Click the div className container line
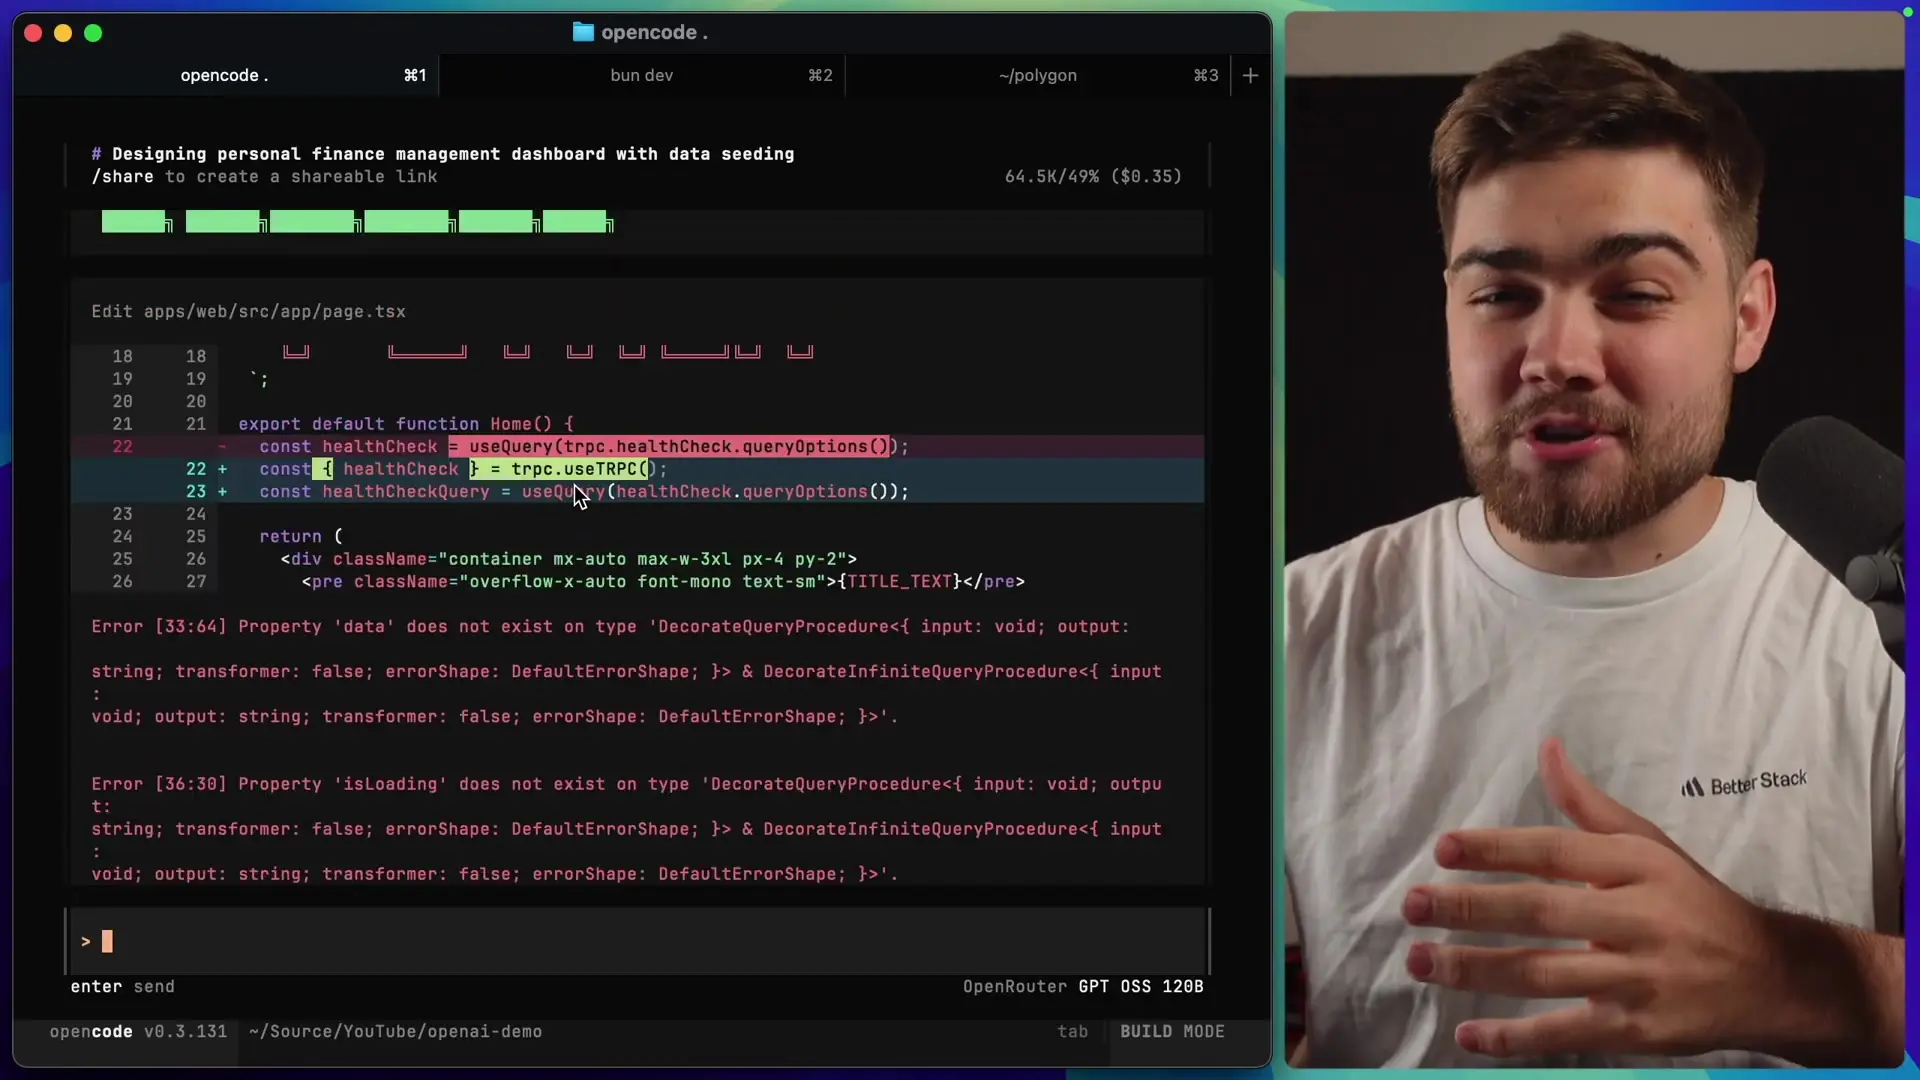Screen dimensions: 1920x1080 (569, 559)
